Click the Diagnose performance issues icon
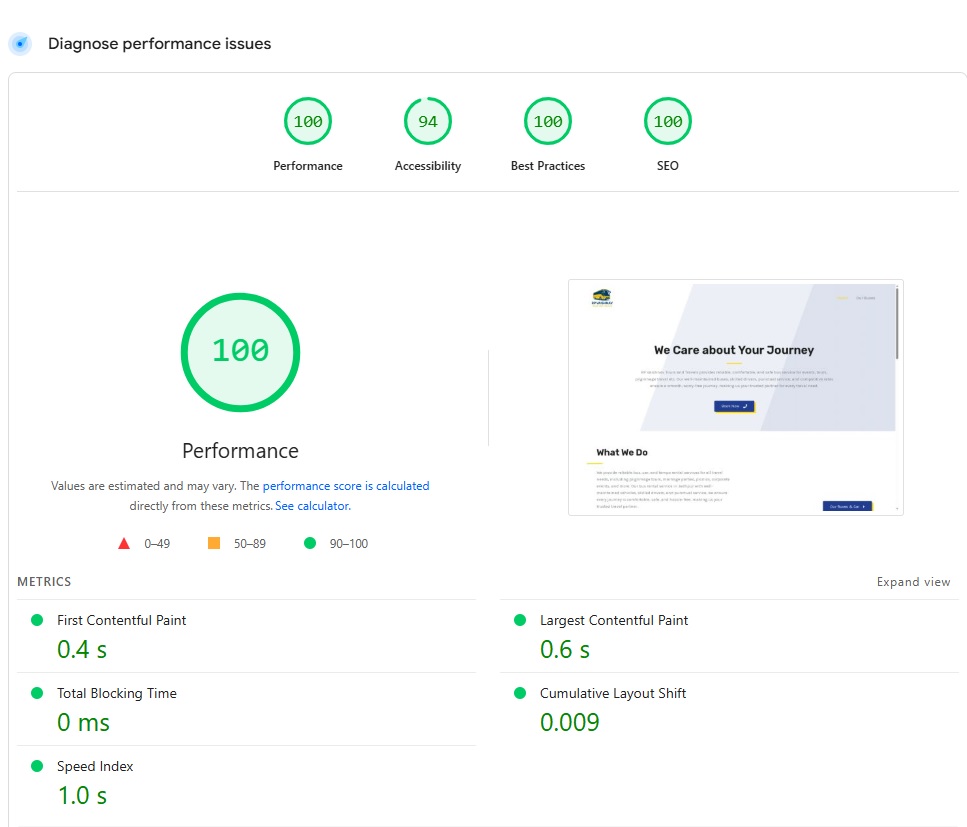 coord(20,44)
